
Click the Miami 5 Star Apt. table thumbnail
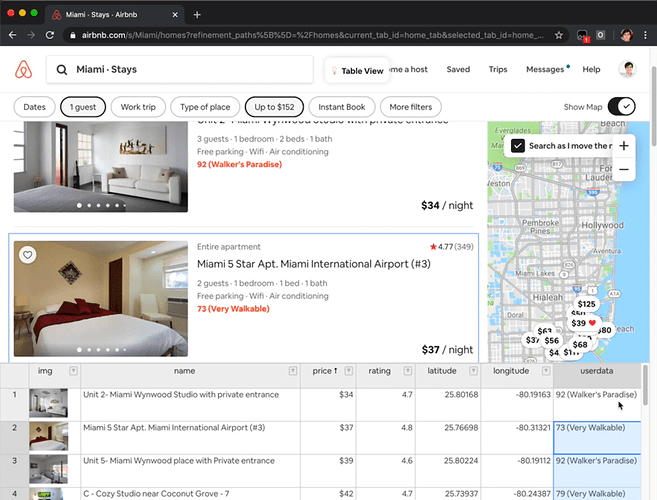coord(48,436)
